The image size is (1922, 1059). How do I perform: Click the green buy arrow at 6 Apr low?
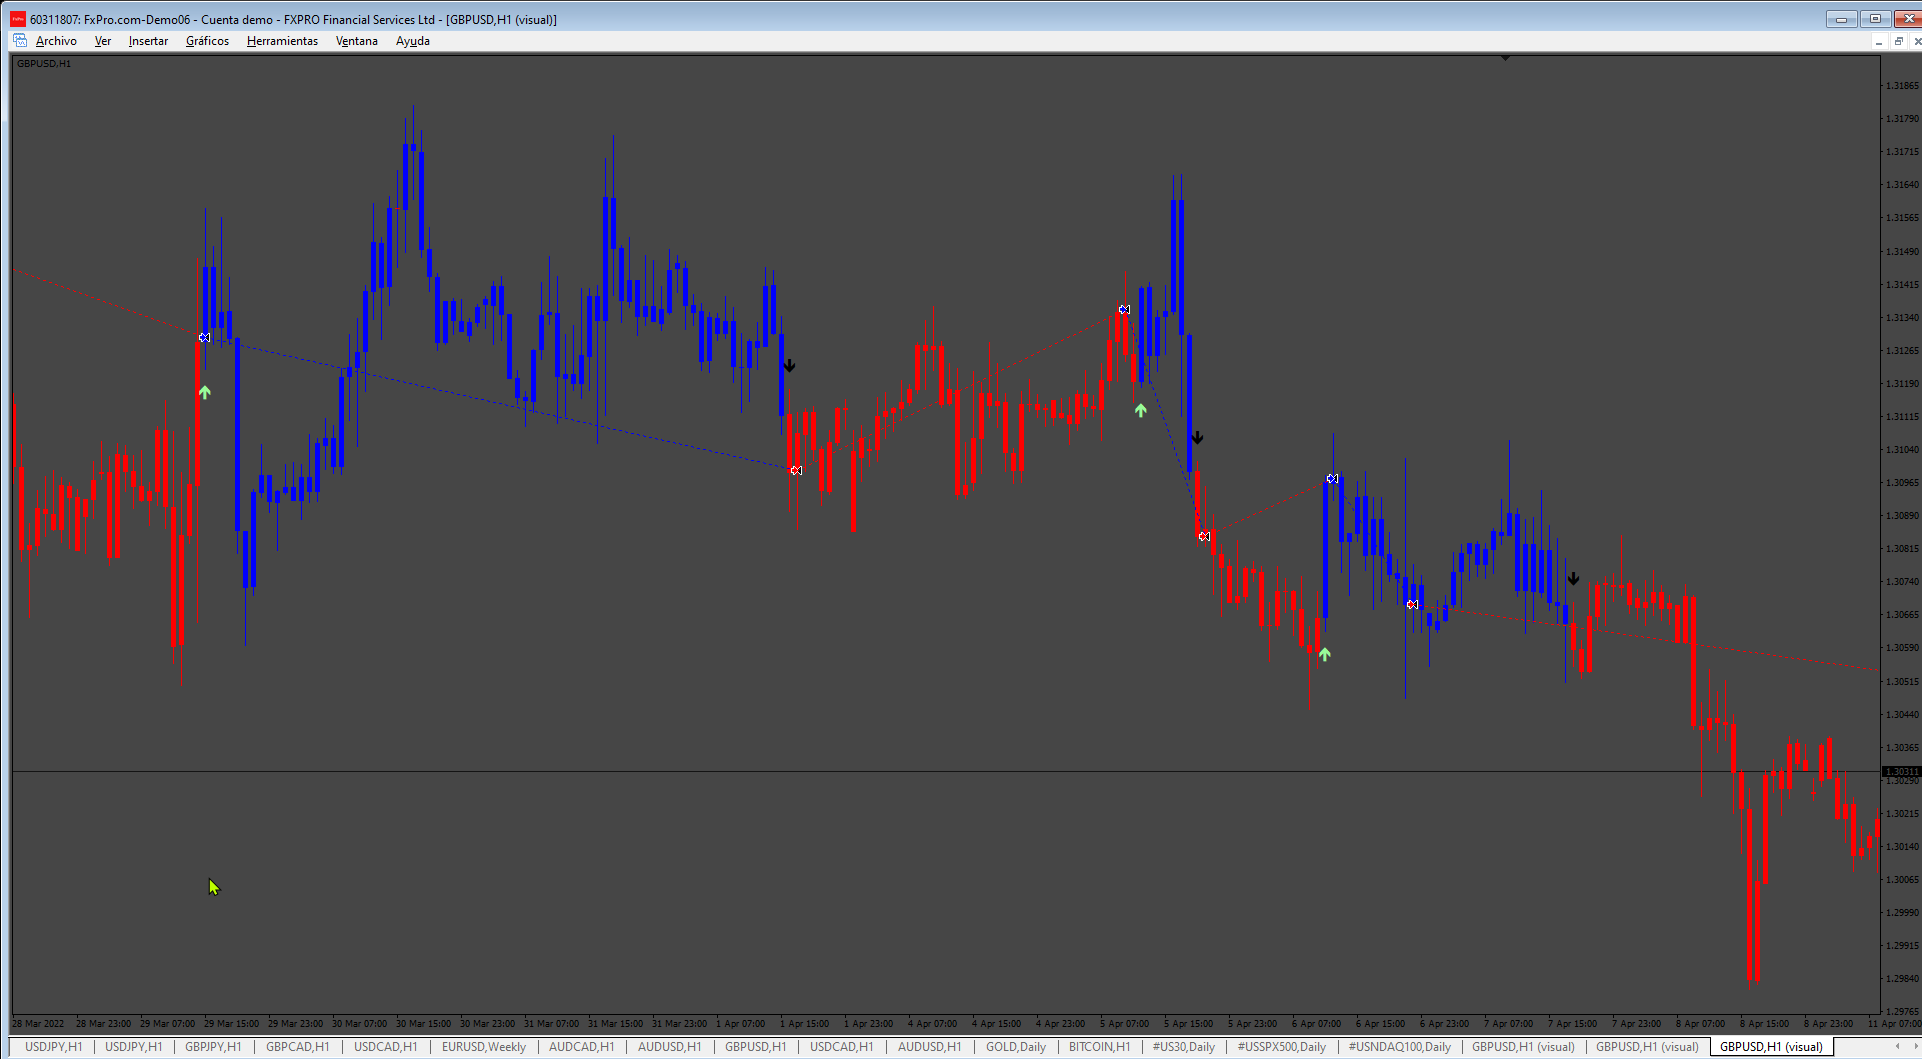[1325, 654]
